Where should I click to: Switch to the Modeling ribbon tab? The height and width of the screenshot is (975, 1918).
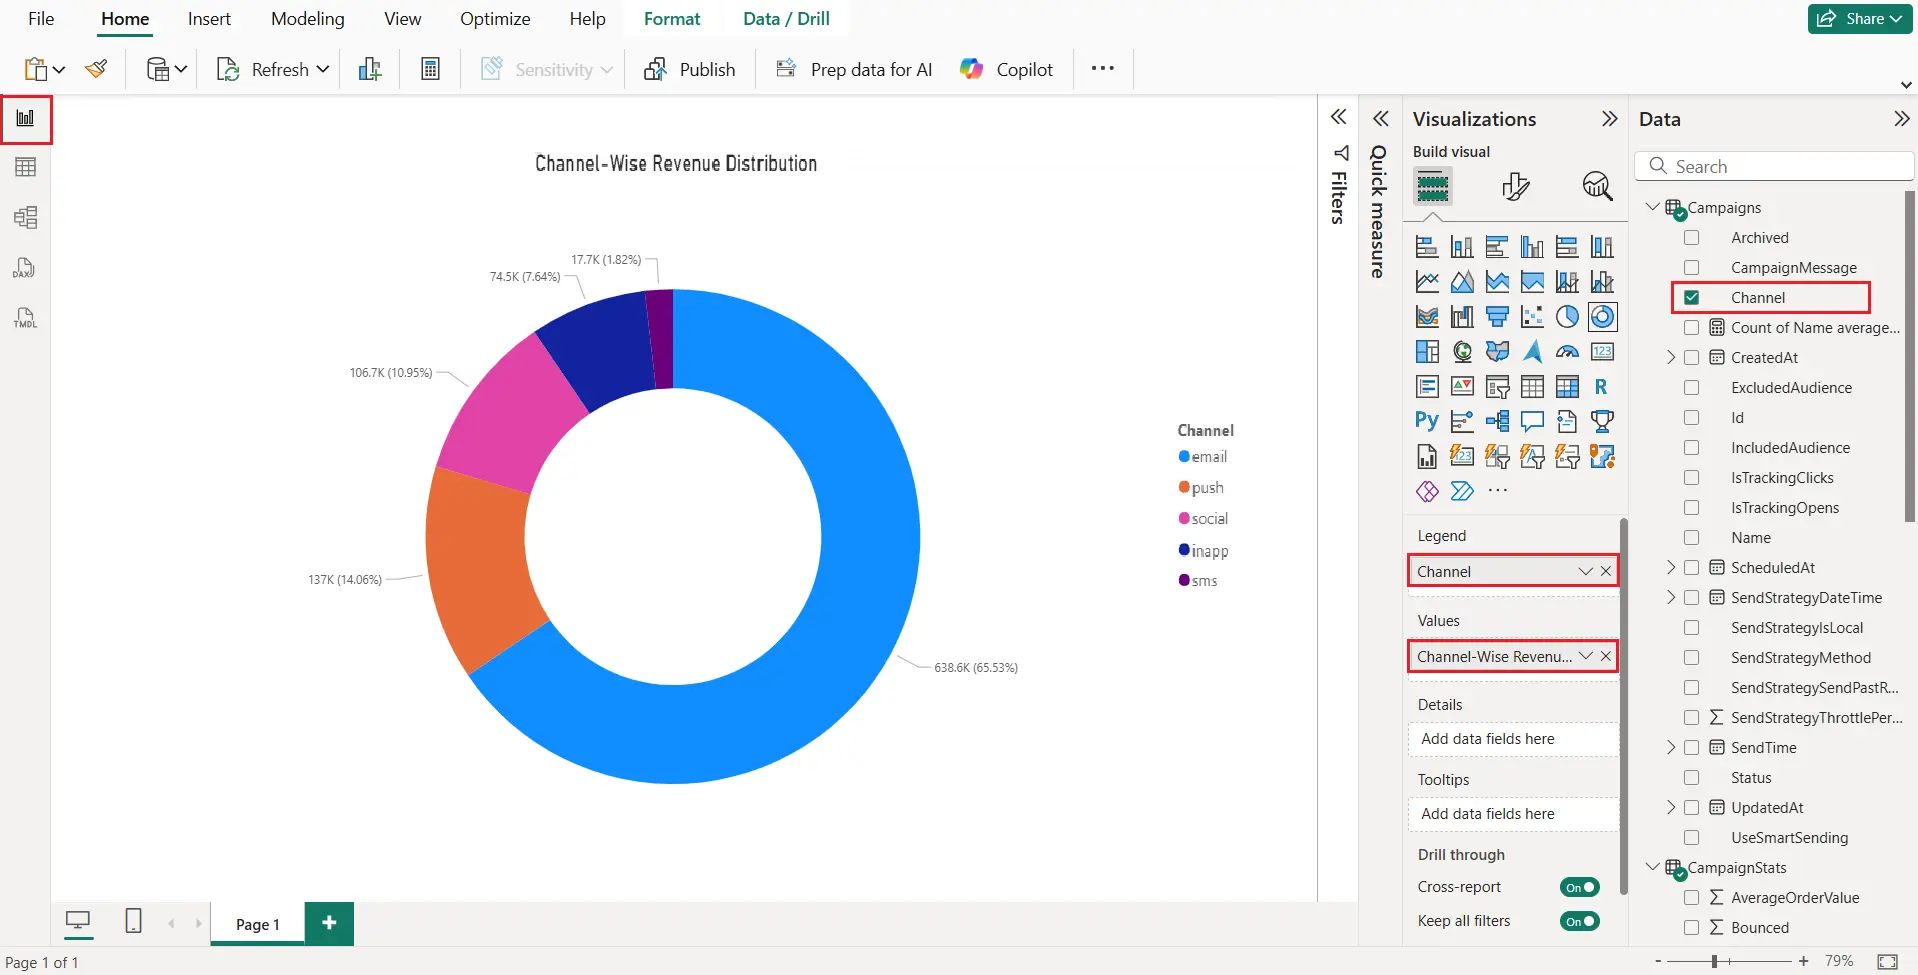[307, 18]
